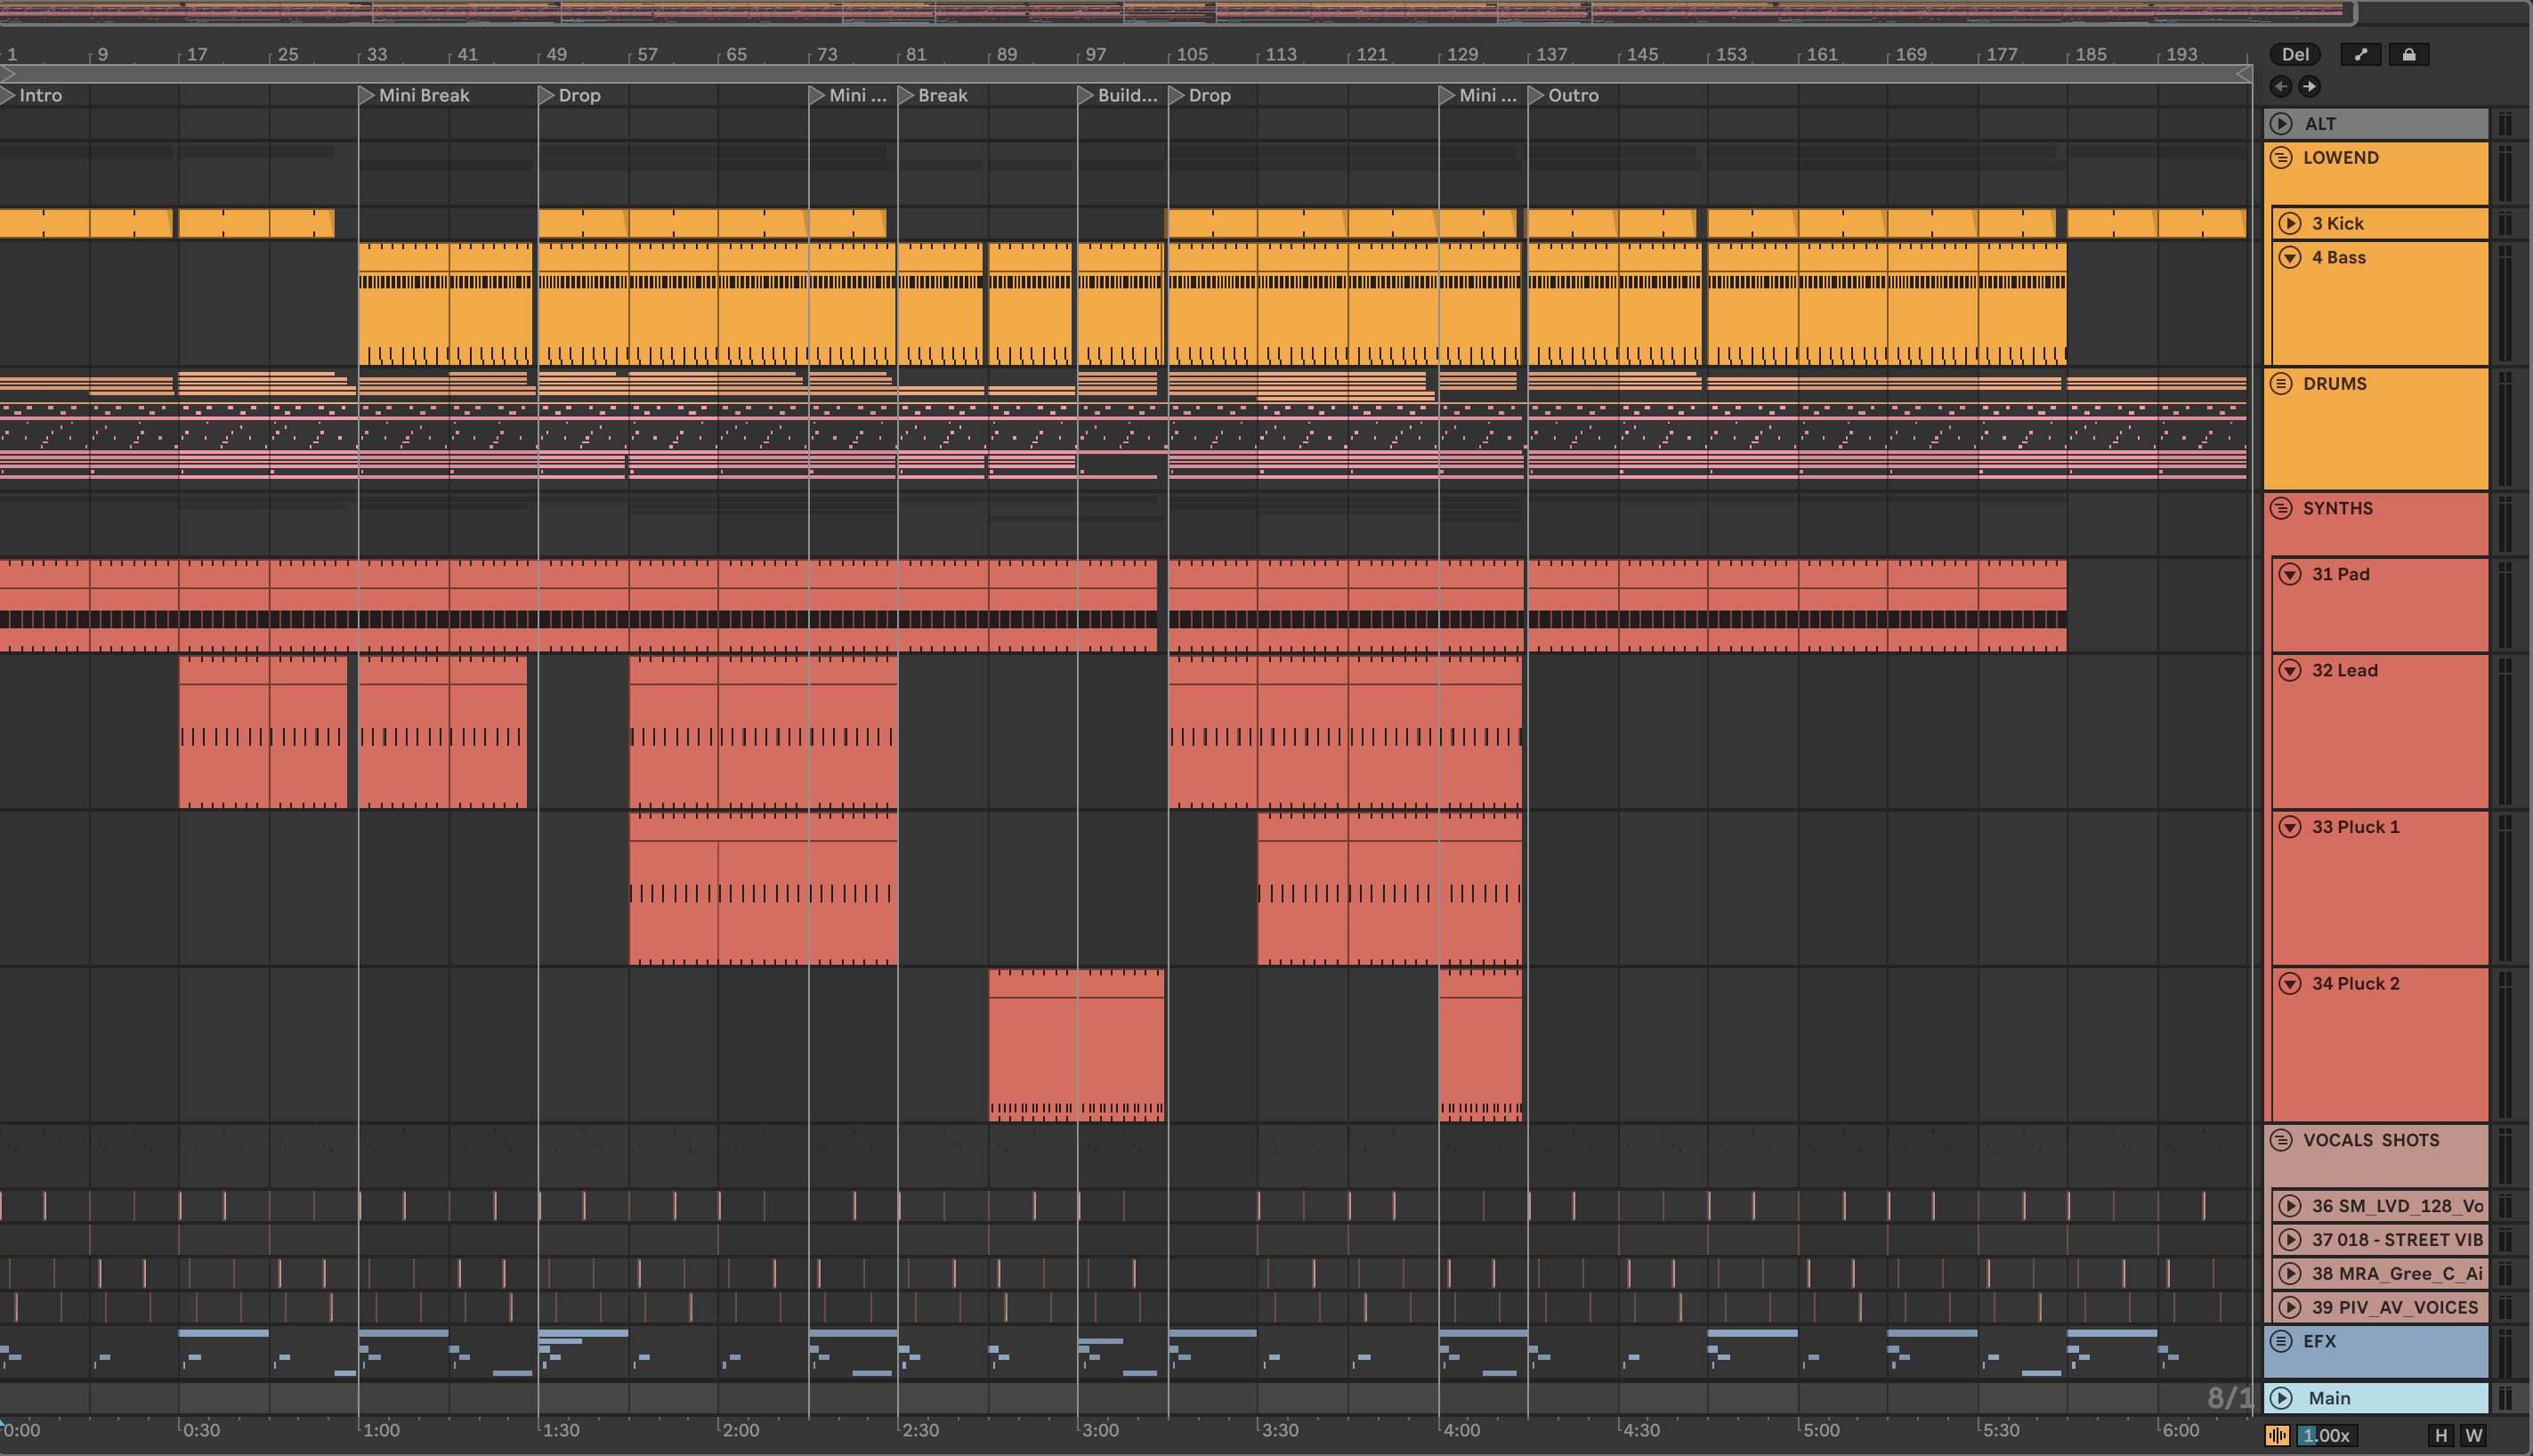Click the loop brace above the locators
Viewport: 2533px width, 1456px height.
pyautogui.click(x=1125, y=74)
